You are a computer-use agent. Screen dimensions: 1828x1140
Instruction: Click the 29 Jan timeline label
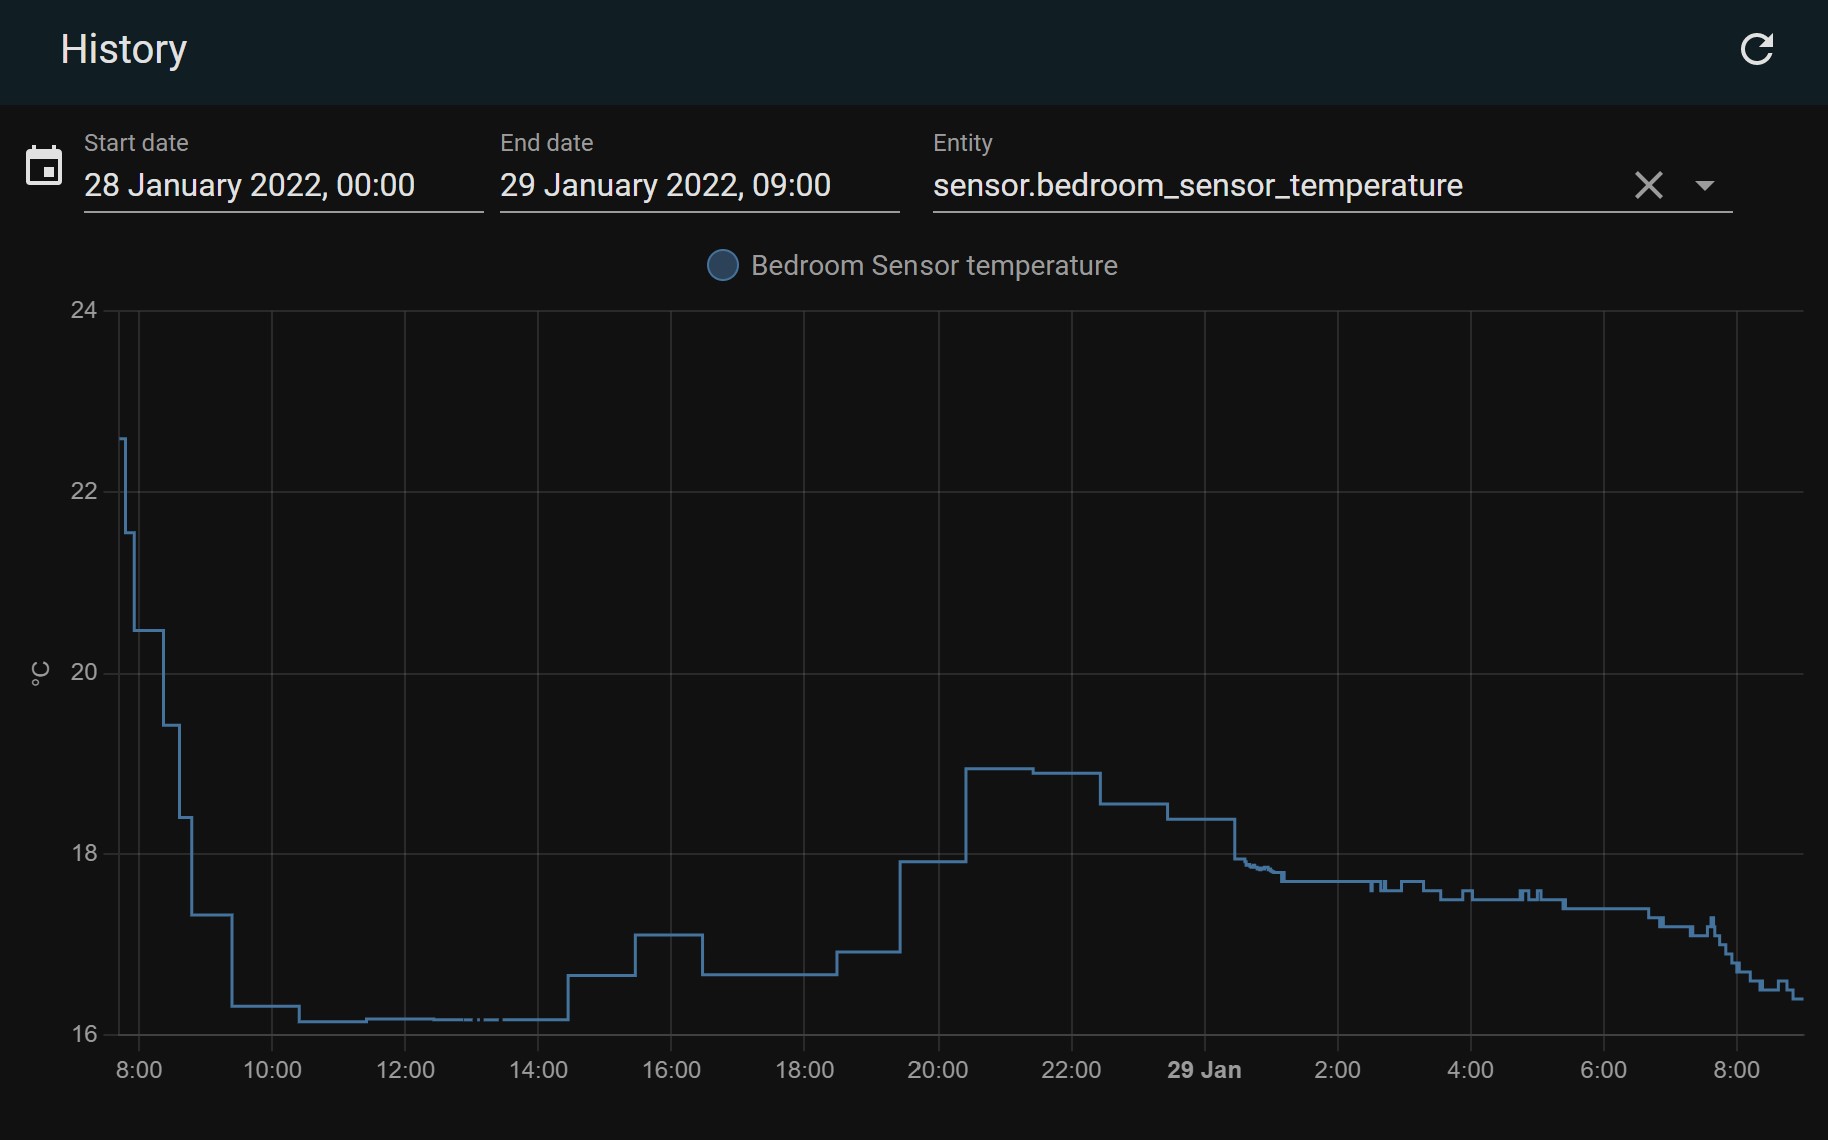(1204, 1070)
